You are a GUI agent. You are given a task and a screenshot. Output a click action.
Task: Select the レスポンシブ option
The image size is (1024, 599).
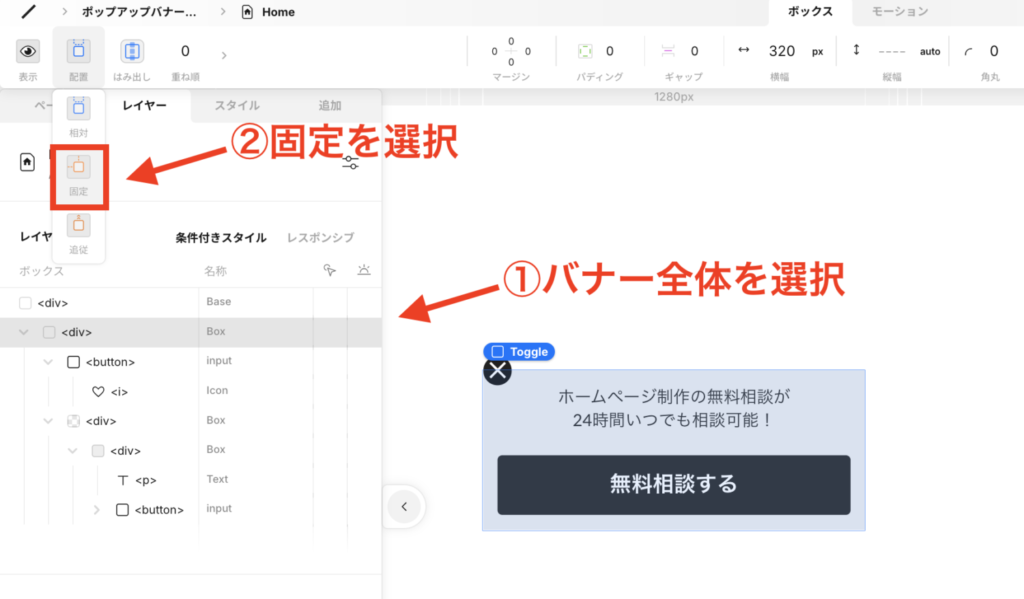(x=321, y=238)
